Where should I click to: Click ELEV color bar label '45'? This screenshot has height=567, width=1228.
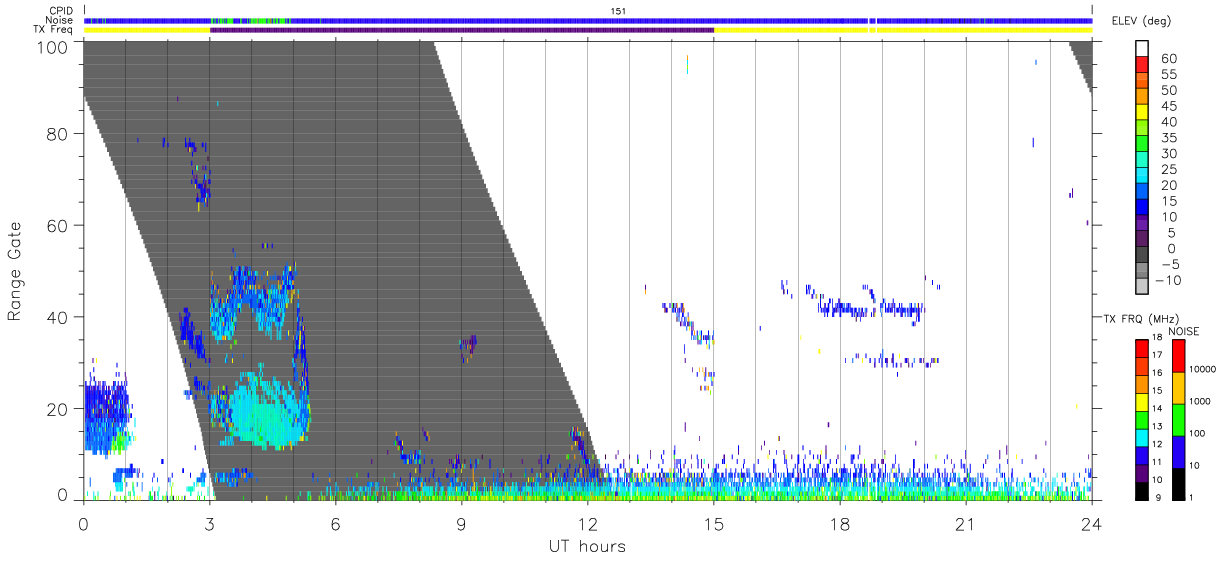(1167, 106)
